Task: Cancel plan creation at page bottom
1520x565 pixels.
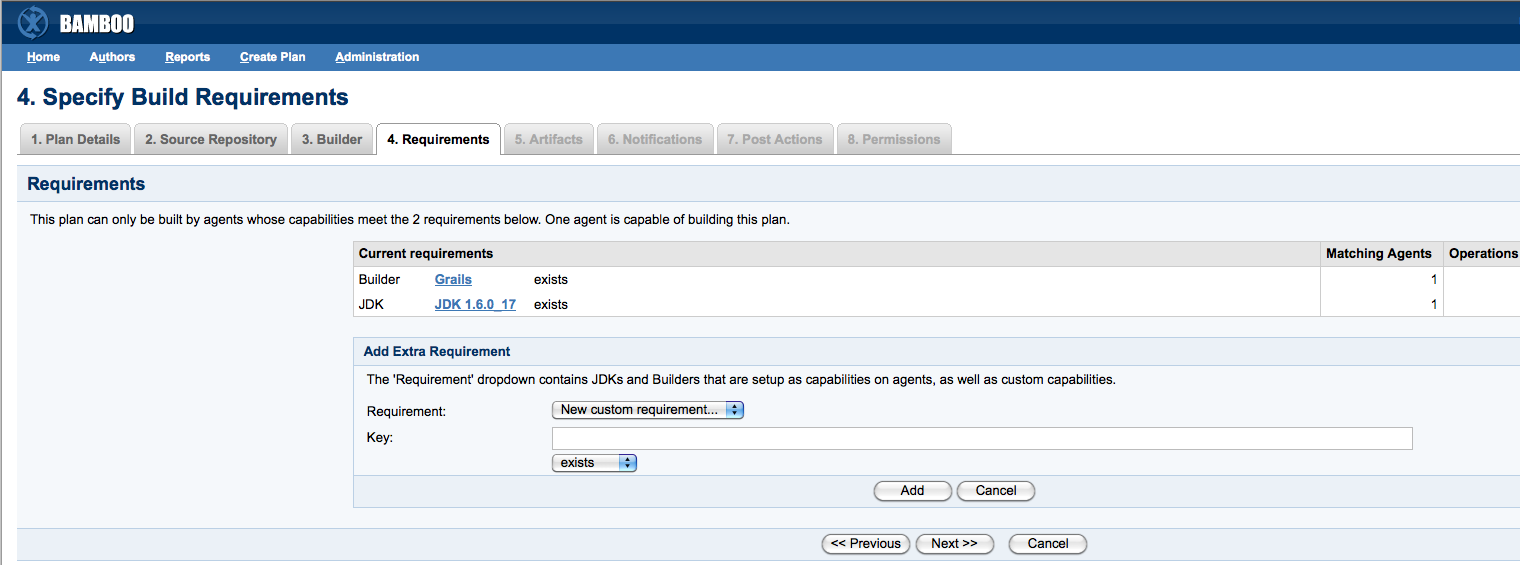Action: pos(1047,544)
